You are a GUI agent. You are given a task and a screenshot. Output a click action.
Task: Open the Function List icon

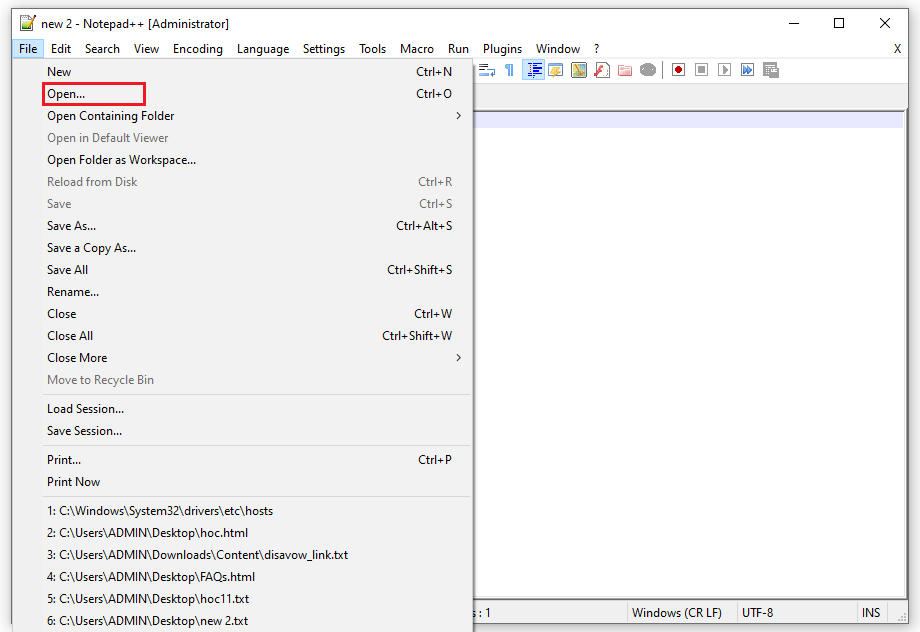[x=602, y=70]
